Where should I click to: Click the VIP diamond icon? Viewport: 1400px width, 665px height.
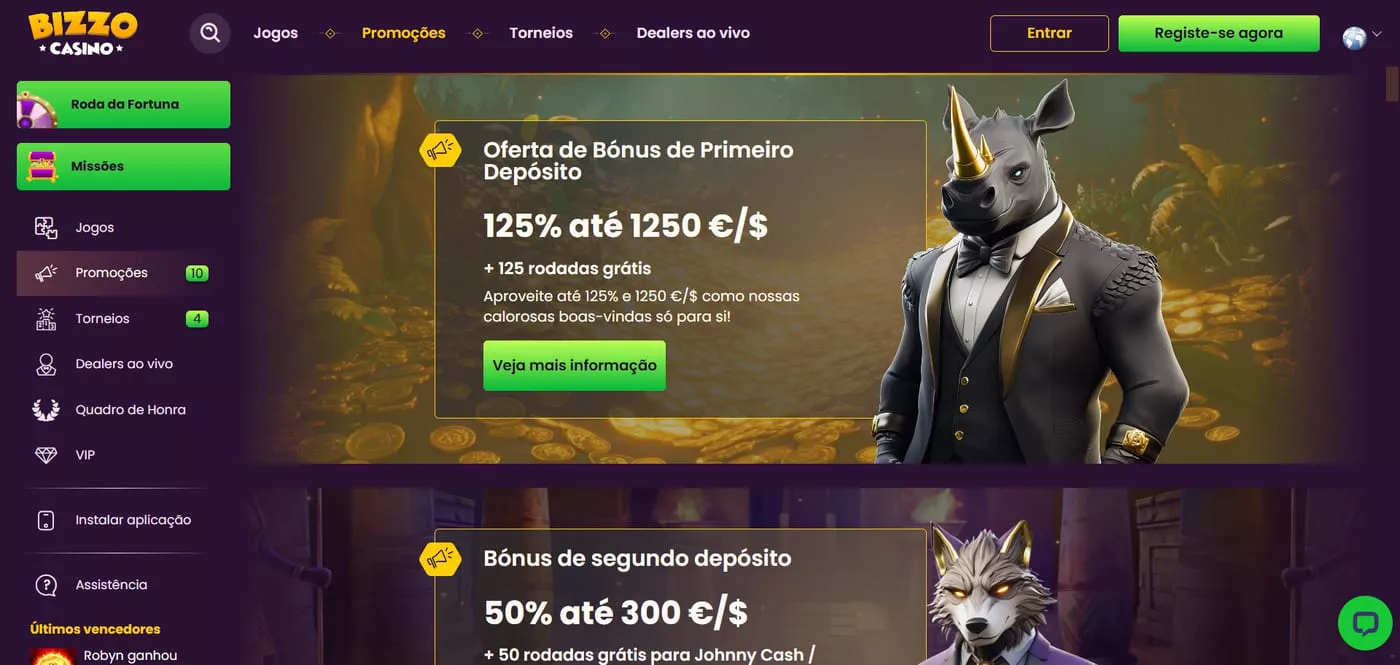[46, 455]
